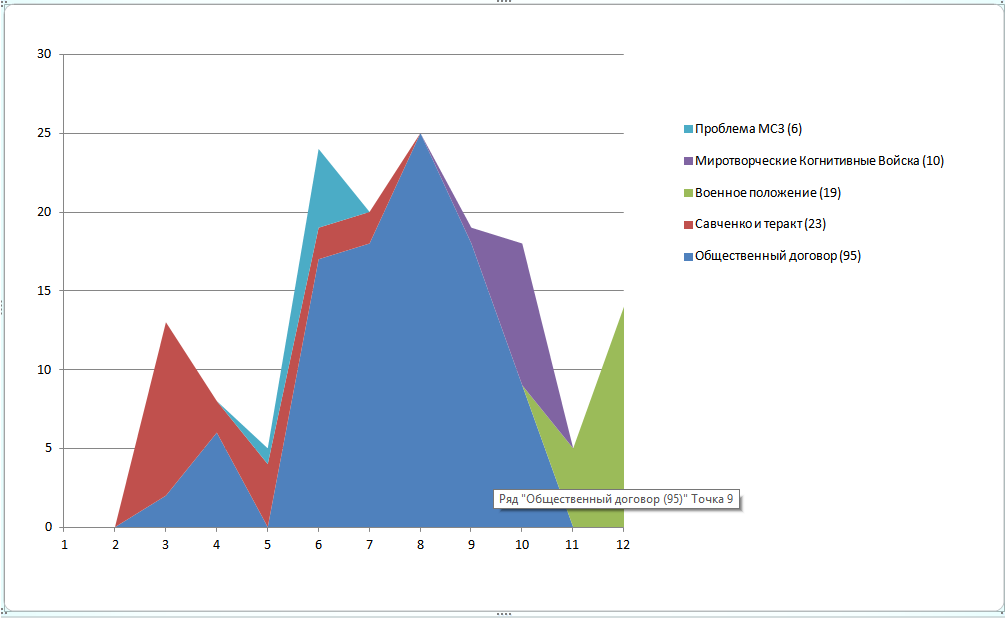Screen dimensions: 1005x618
Task: Click the cyan legend swatch for Проблема МСЗ
Action: (x=688, y=129)
